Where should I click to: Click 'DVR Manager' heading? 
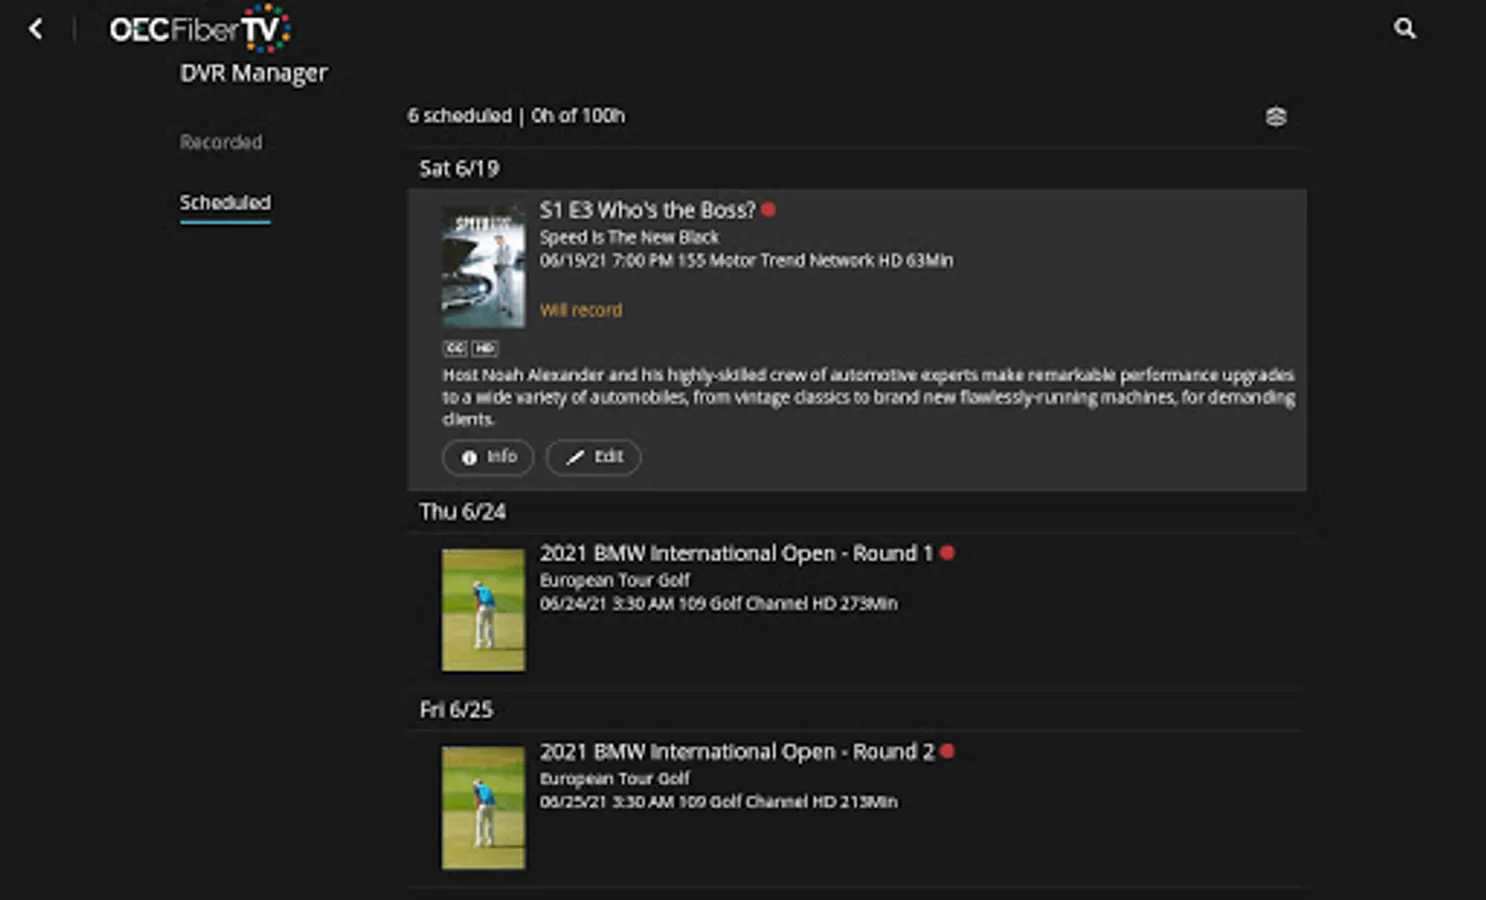(254, 73)
